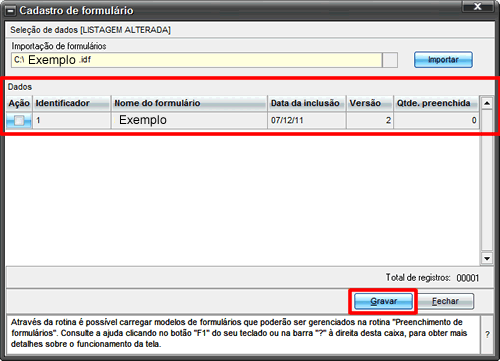
Task: Close the dialog with Fechar button
Action: 445,301
